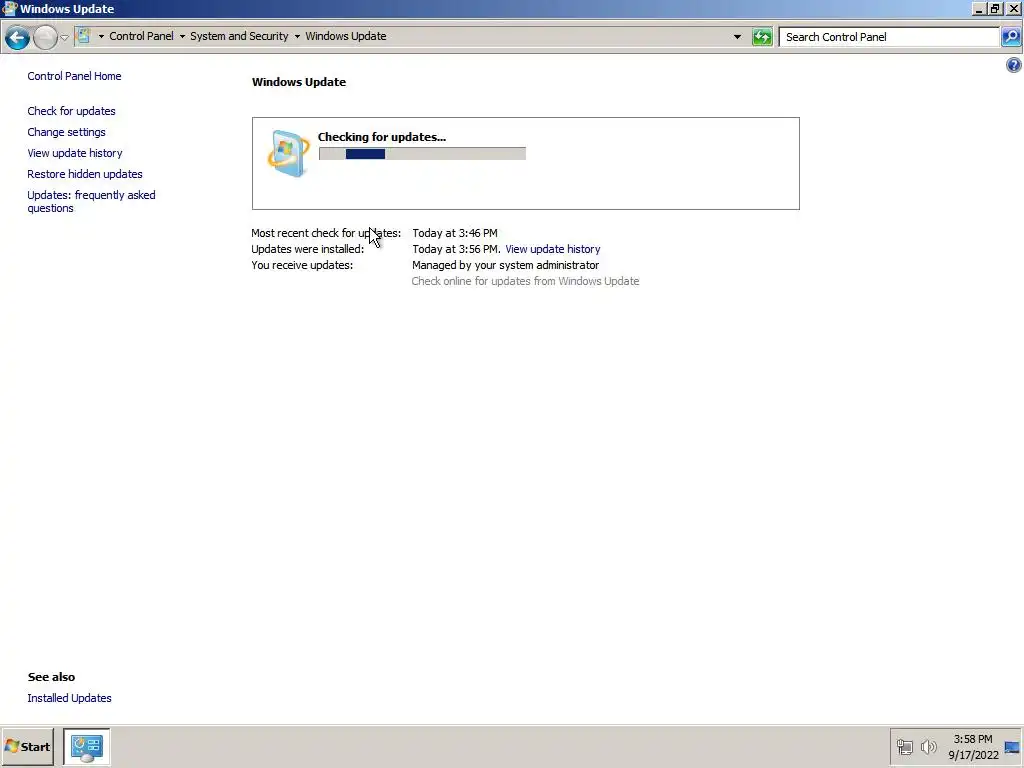Expand the Control Panel breadcrumb arrow
Screen dimensions: 1024x768
(182, 37)
